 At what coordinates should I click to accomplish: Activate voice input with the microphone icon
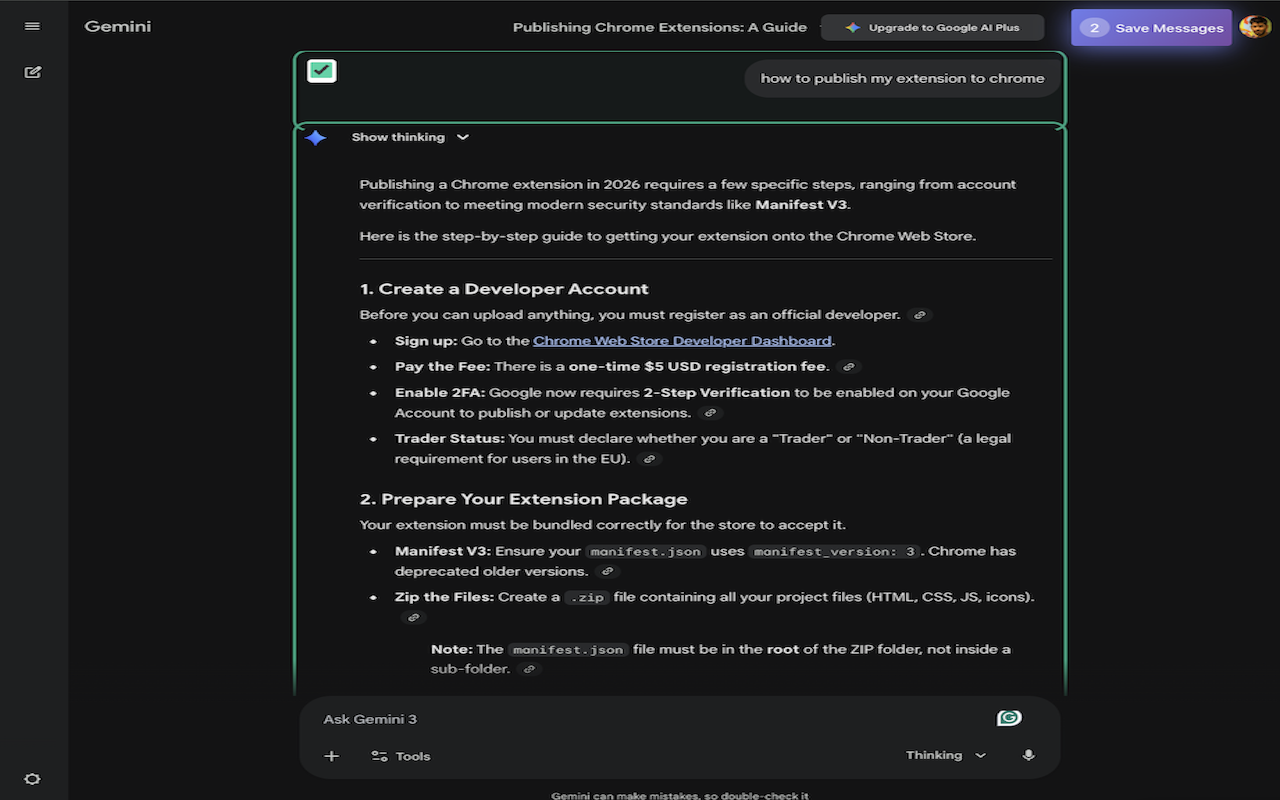[1028, 755]
